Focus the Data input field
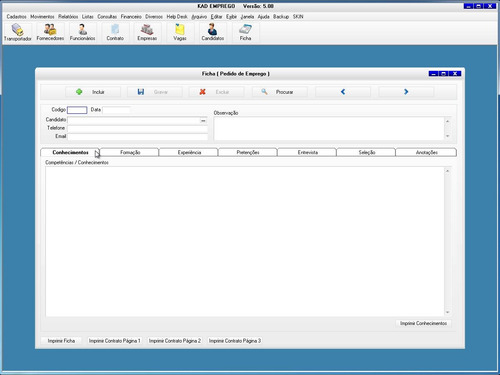 116,110
